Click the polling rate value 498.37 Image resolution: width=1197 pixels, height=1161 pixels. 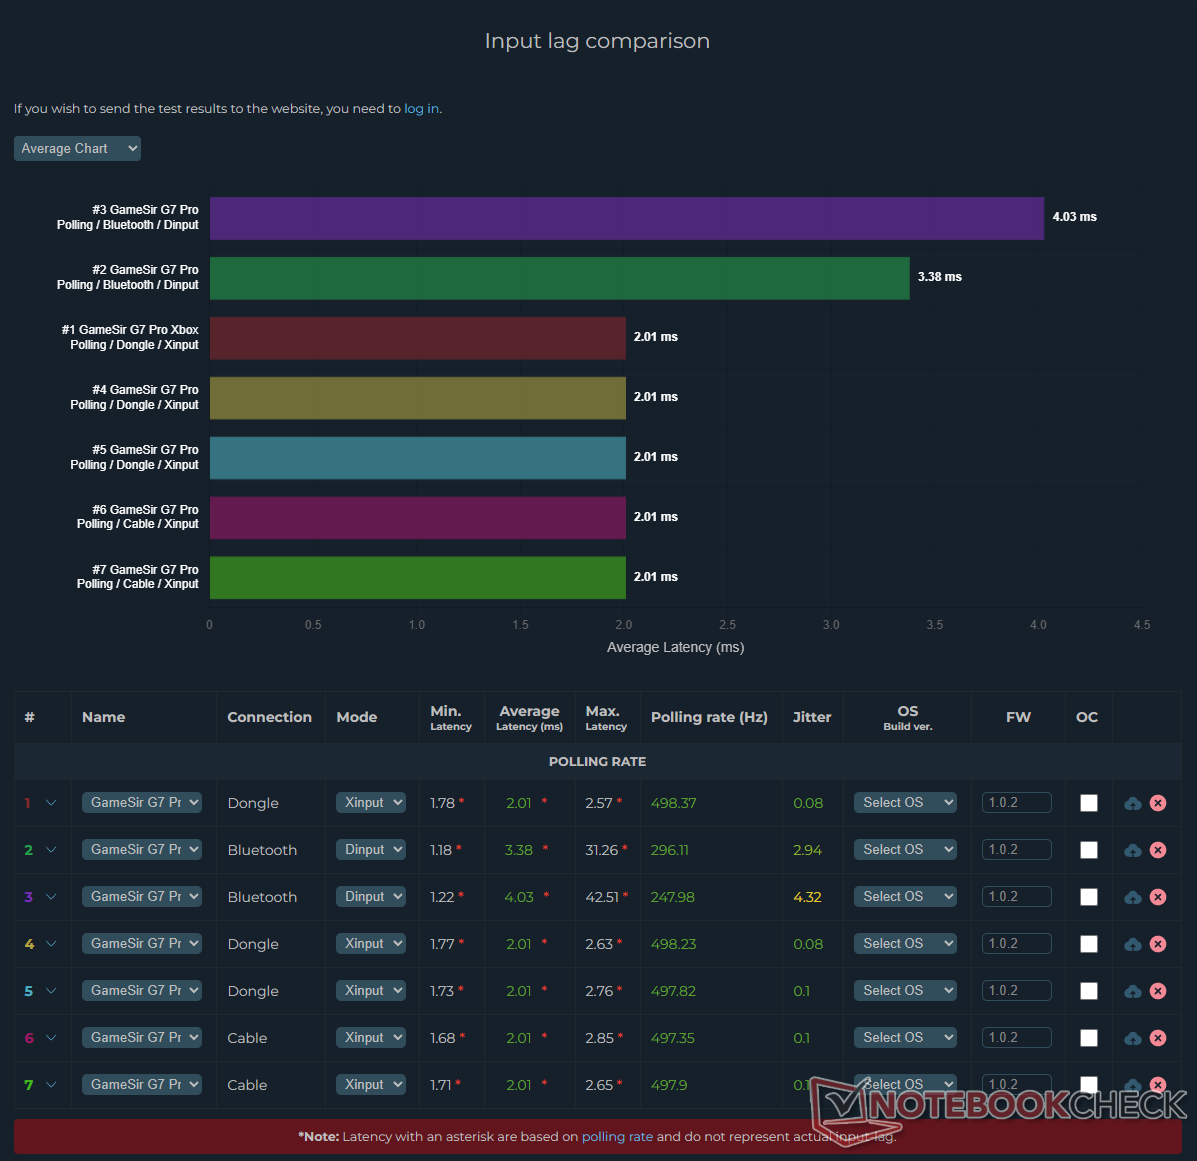pyautogui.click(x=673, y=803)
